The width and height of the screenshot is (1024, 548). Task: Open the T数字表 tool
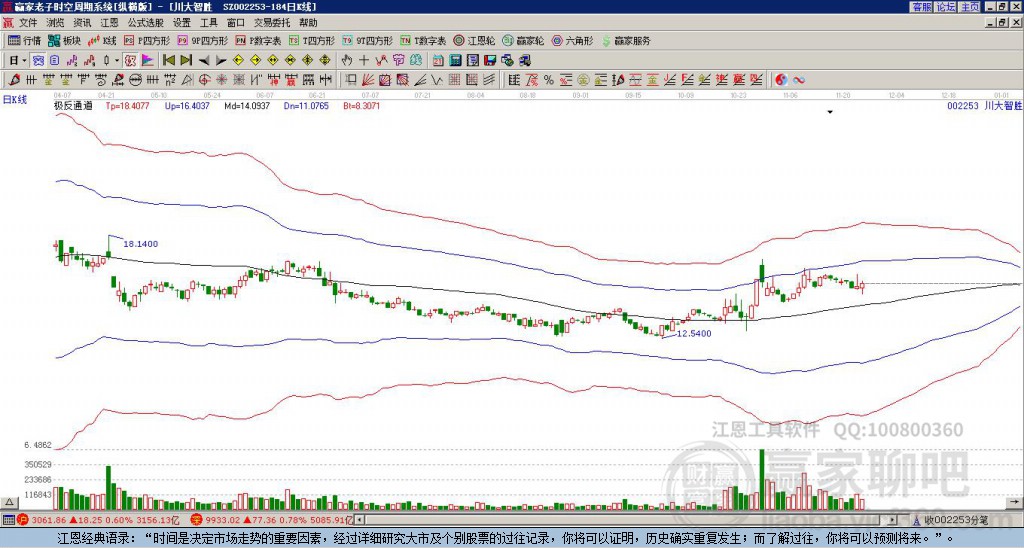[x=423, y=41]
